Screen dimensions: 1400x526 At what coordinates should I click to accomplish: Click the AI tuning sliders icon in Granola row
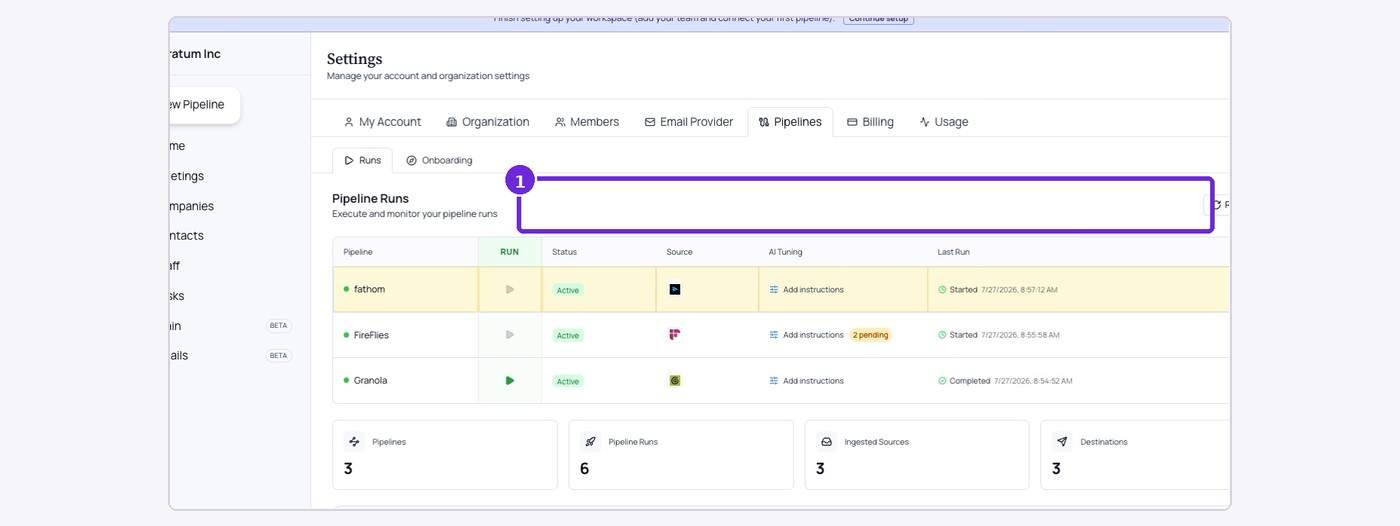click(774, 381)
